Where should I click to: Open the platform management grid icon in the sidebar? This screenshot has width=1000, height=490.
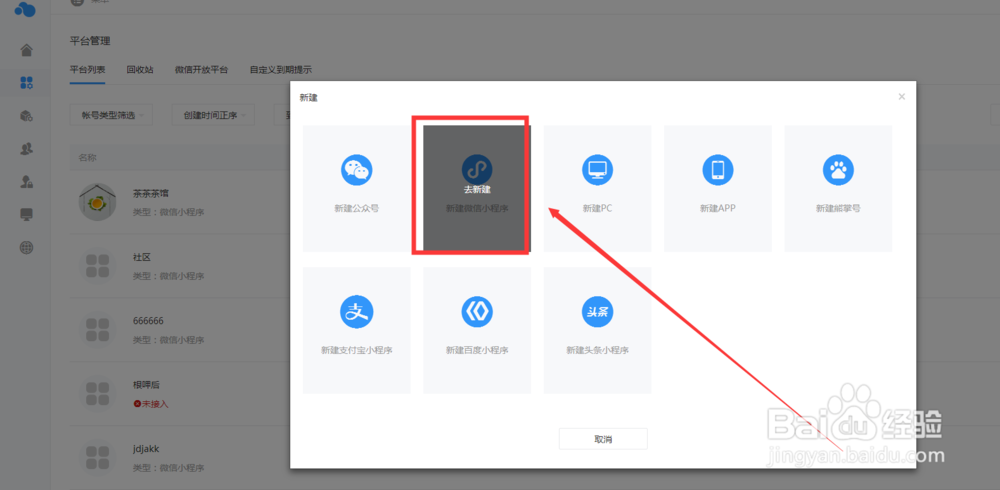26,82
